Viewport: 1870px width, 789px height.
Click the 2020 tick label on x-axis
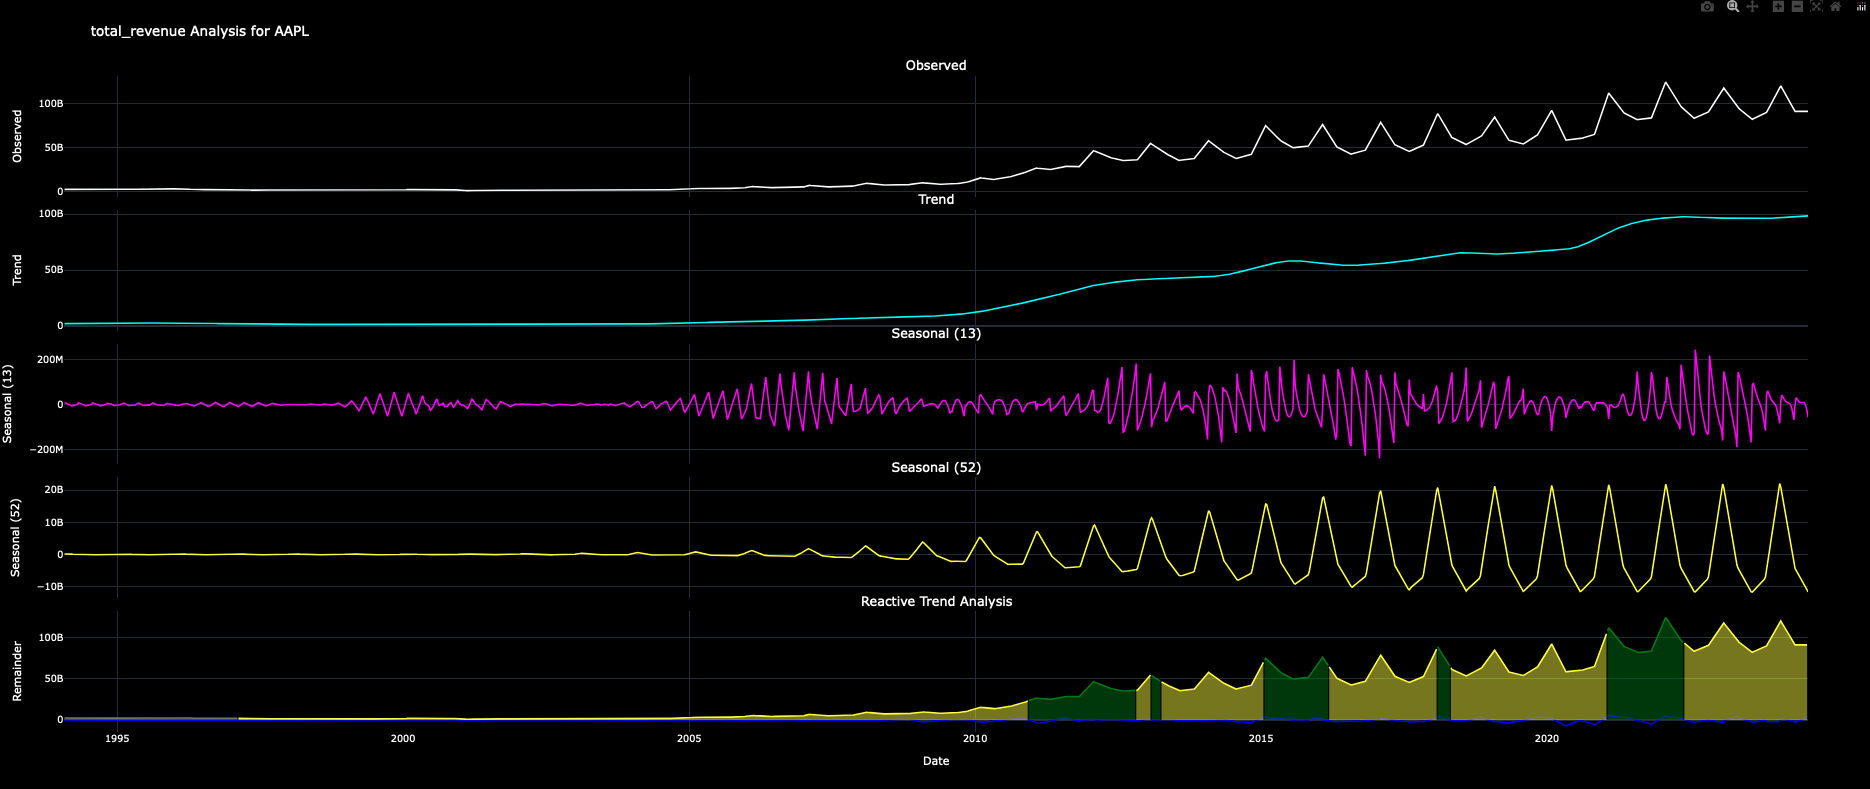1546,738
